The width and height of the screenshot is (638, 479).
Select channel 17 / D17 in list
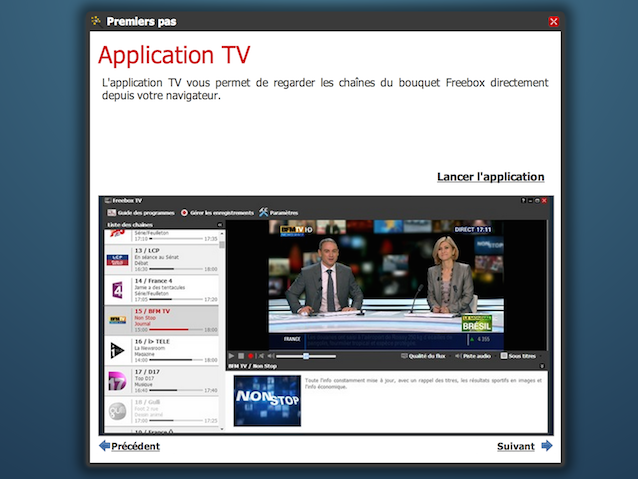[162, 381]
